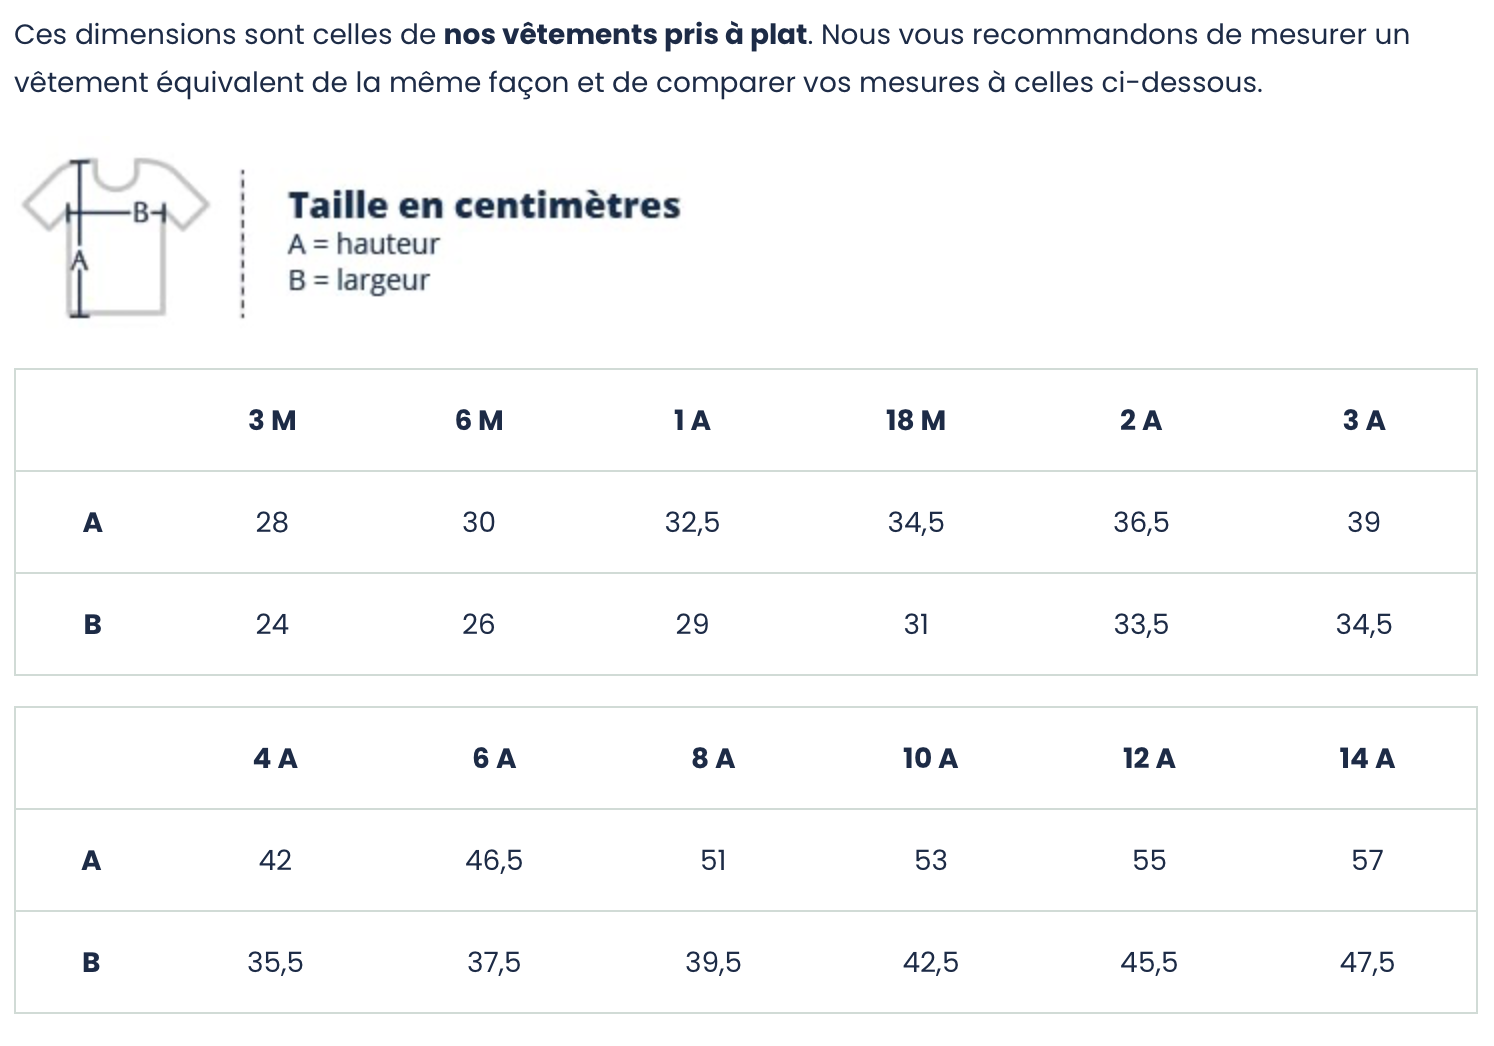This screenshot has width=1494, height=1046.
Task: Click the 14 A column header
Action: (x=1367, y=759)
